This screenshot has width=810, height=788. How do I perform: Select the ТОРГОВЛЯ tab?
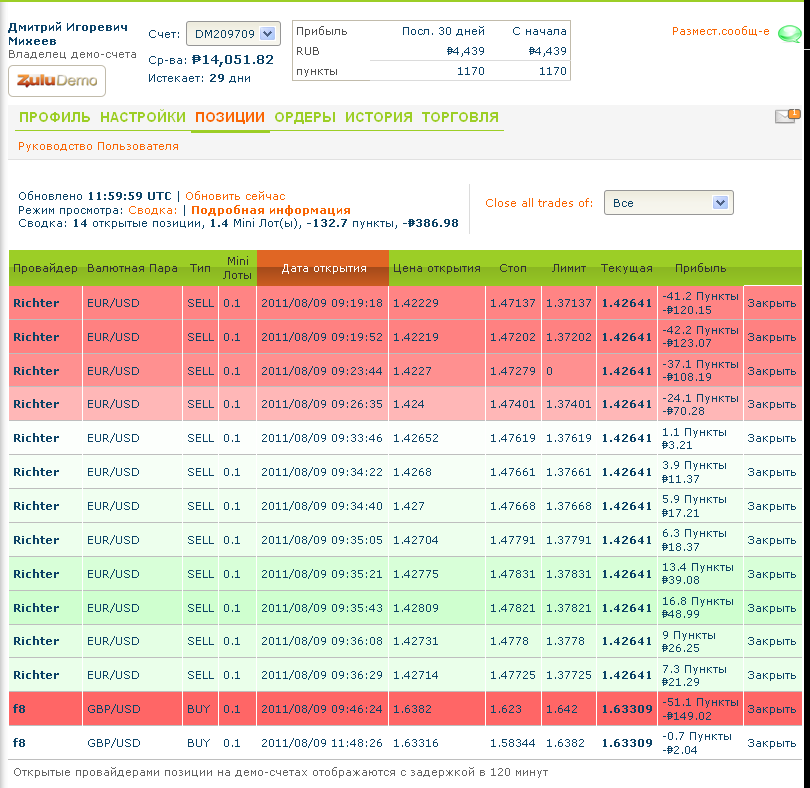tap(460, 117)
